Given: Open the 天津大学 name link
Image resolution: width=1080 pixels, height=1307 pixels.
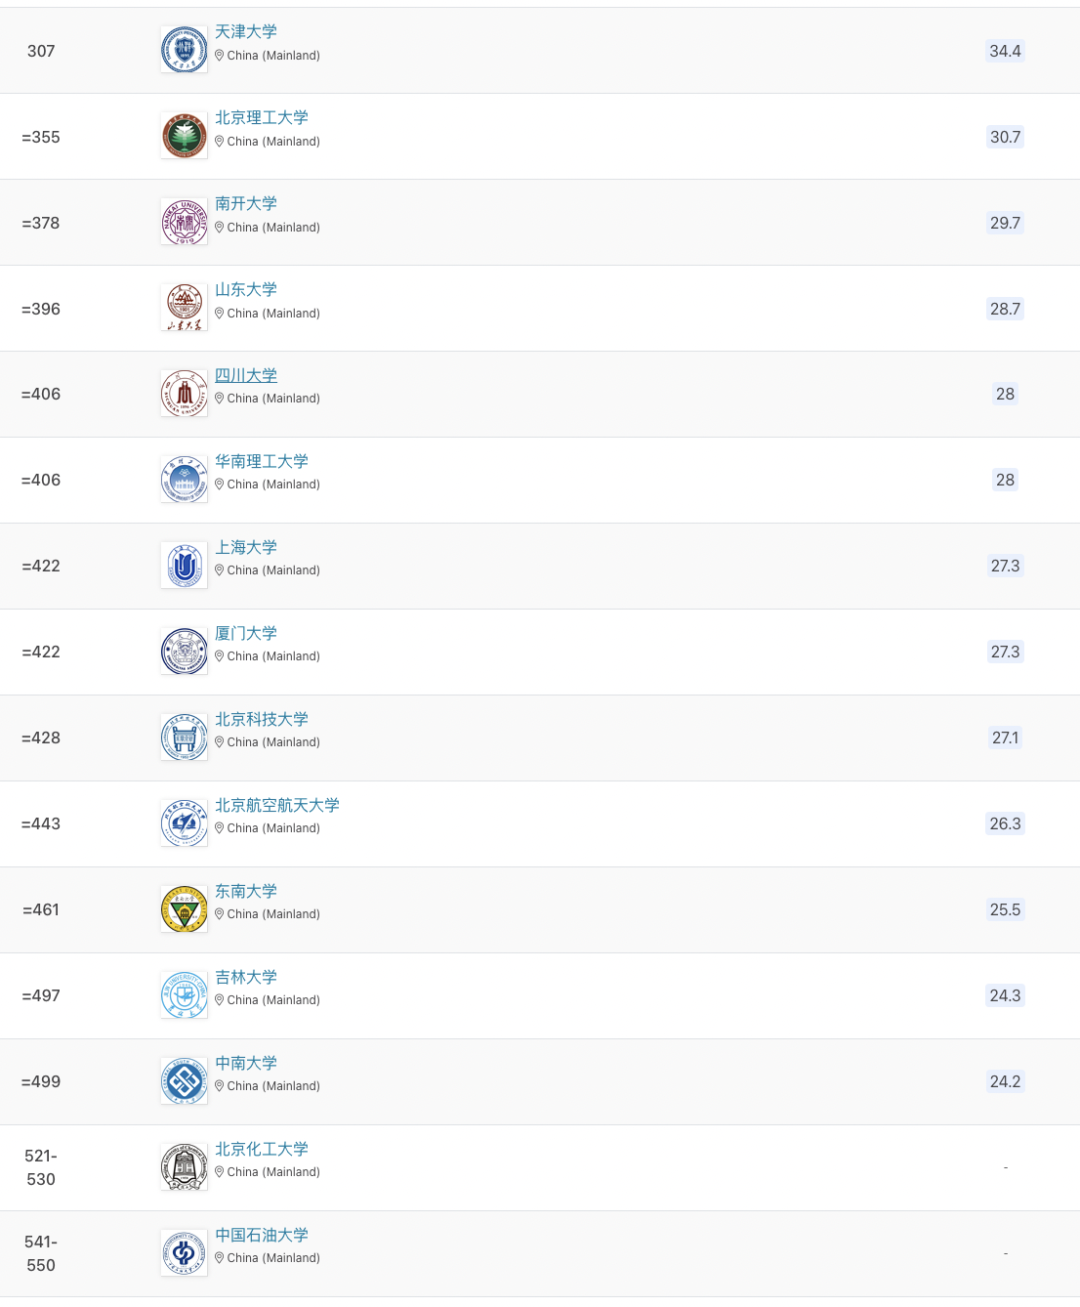Looking at the screenshot, I should [x=246, y=32].
